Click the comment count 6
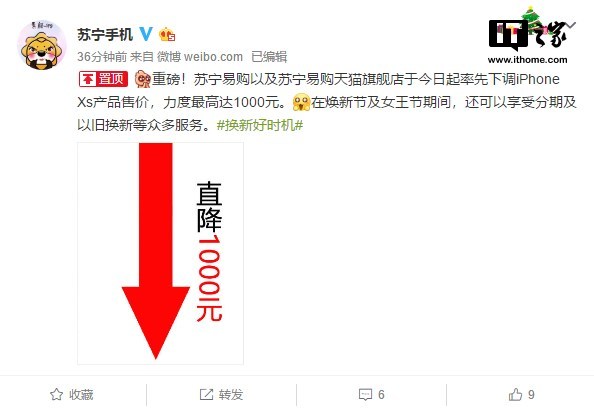The height and width of the screenshot is (411, 594). point(381,395)
